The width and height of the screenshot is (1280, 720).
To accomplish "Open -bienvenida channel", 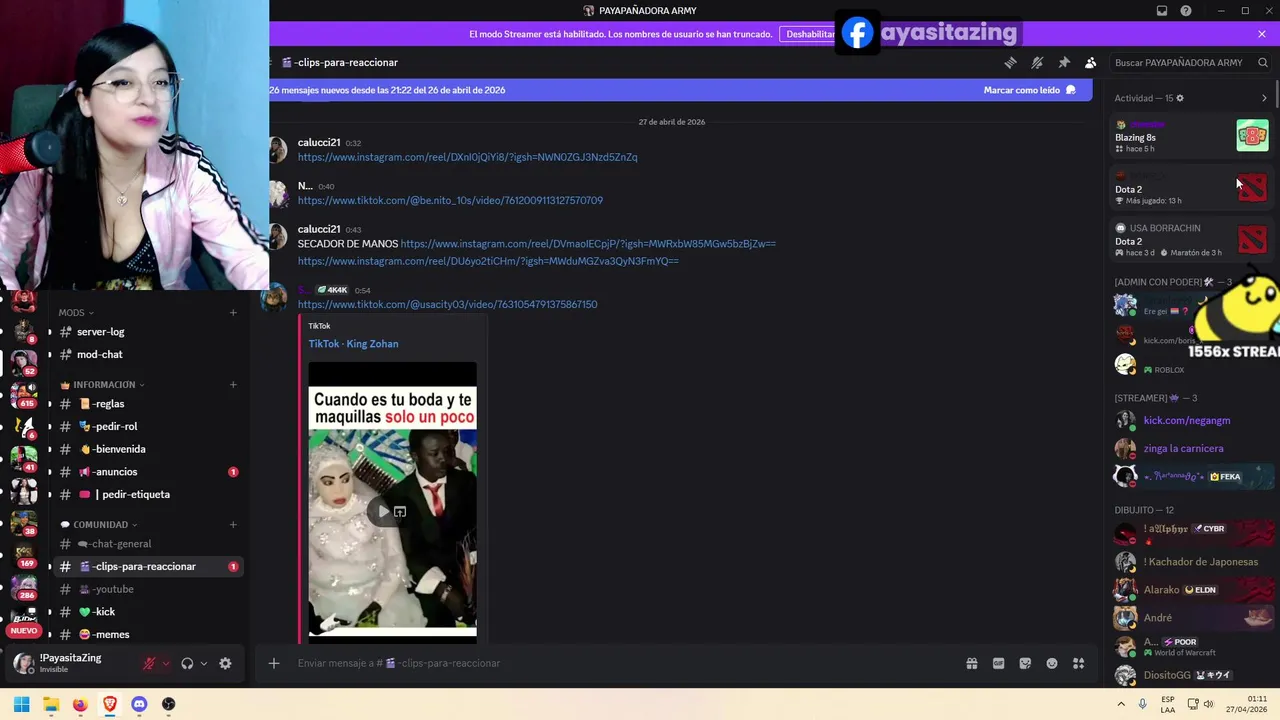I will pos(148,450).
